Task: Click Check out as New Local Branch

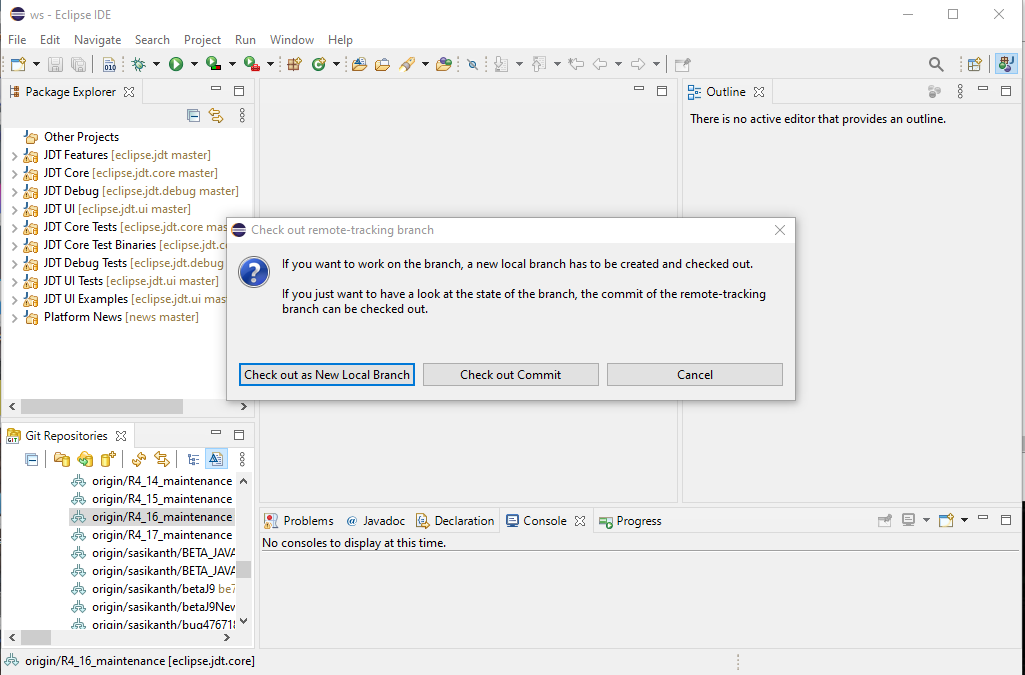Action: click(327, 374)
